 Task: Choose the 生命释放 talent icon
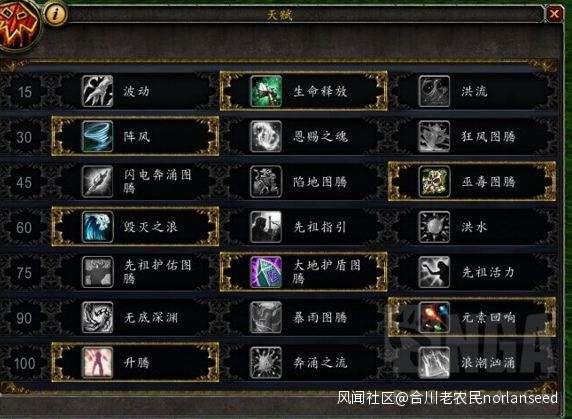[x=266, y=91]
